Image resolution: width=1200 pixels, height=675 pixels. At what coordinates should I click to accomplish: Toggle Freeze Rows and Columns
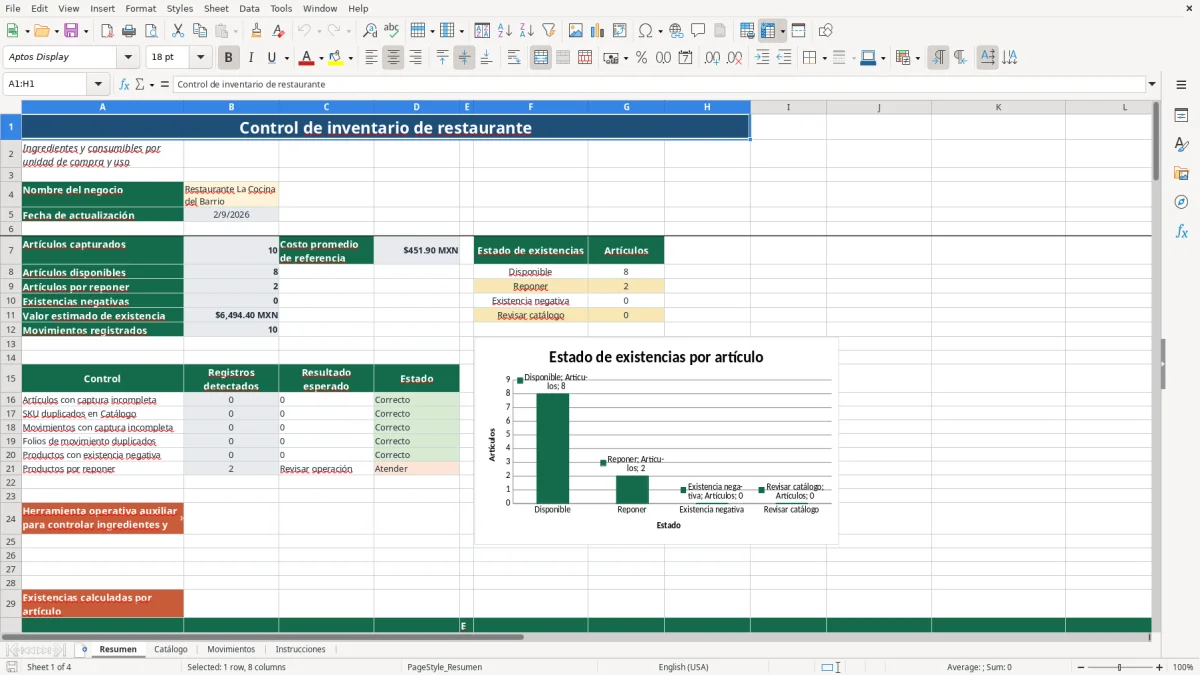768,31
